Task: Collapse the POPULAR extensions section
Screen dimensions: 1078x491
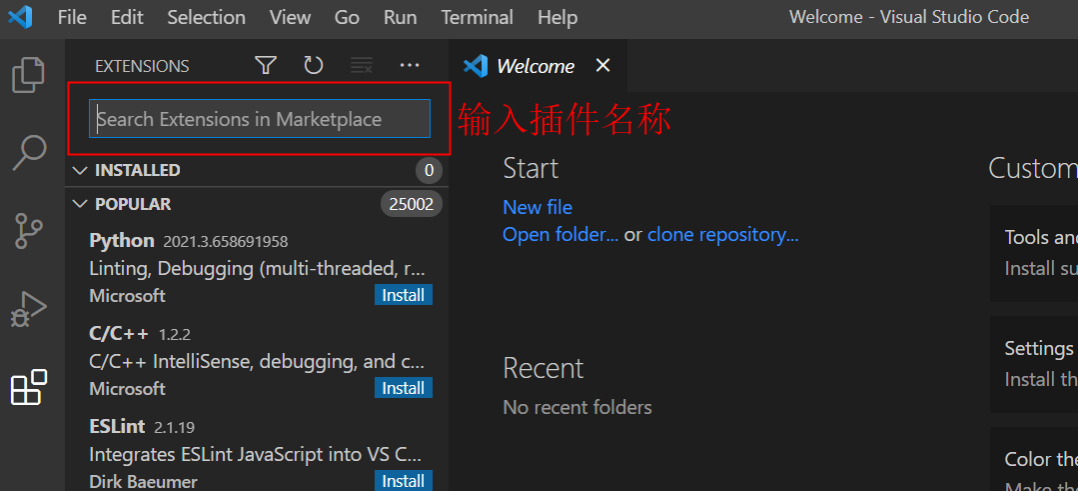Action: (x=256, y=204)
